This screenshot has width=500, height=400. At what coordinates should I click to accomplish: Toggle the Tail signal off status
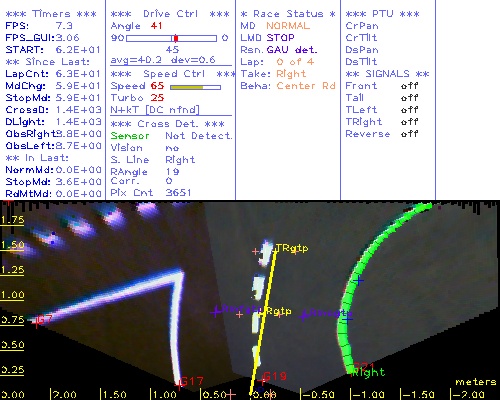coord(409,98)
